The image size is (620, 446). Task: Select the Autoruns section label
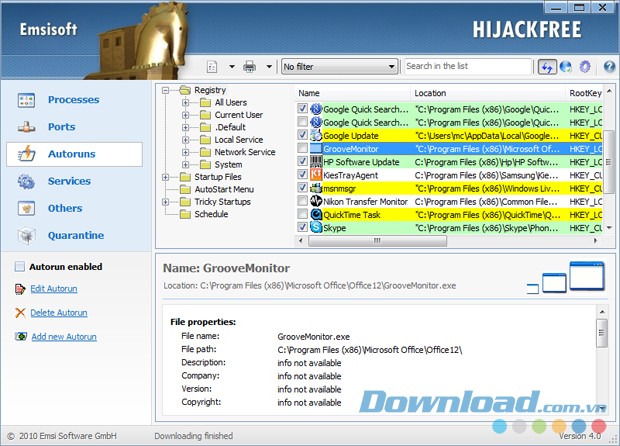point(72,154)
